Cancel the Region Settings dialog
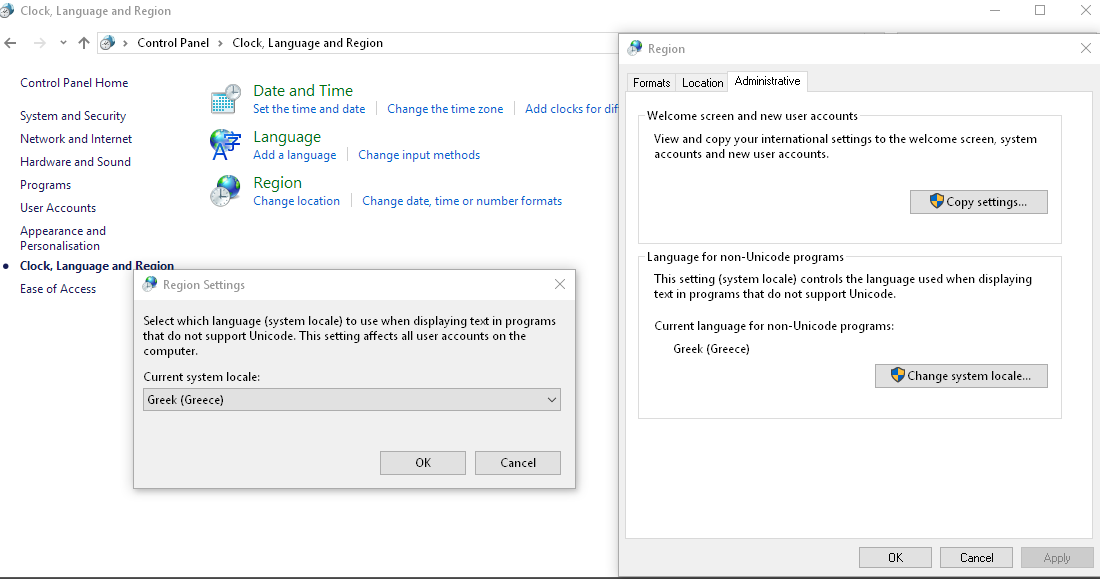Viewport: 1100px width, 579px height. tap(518, 462)
